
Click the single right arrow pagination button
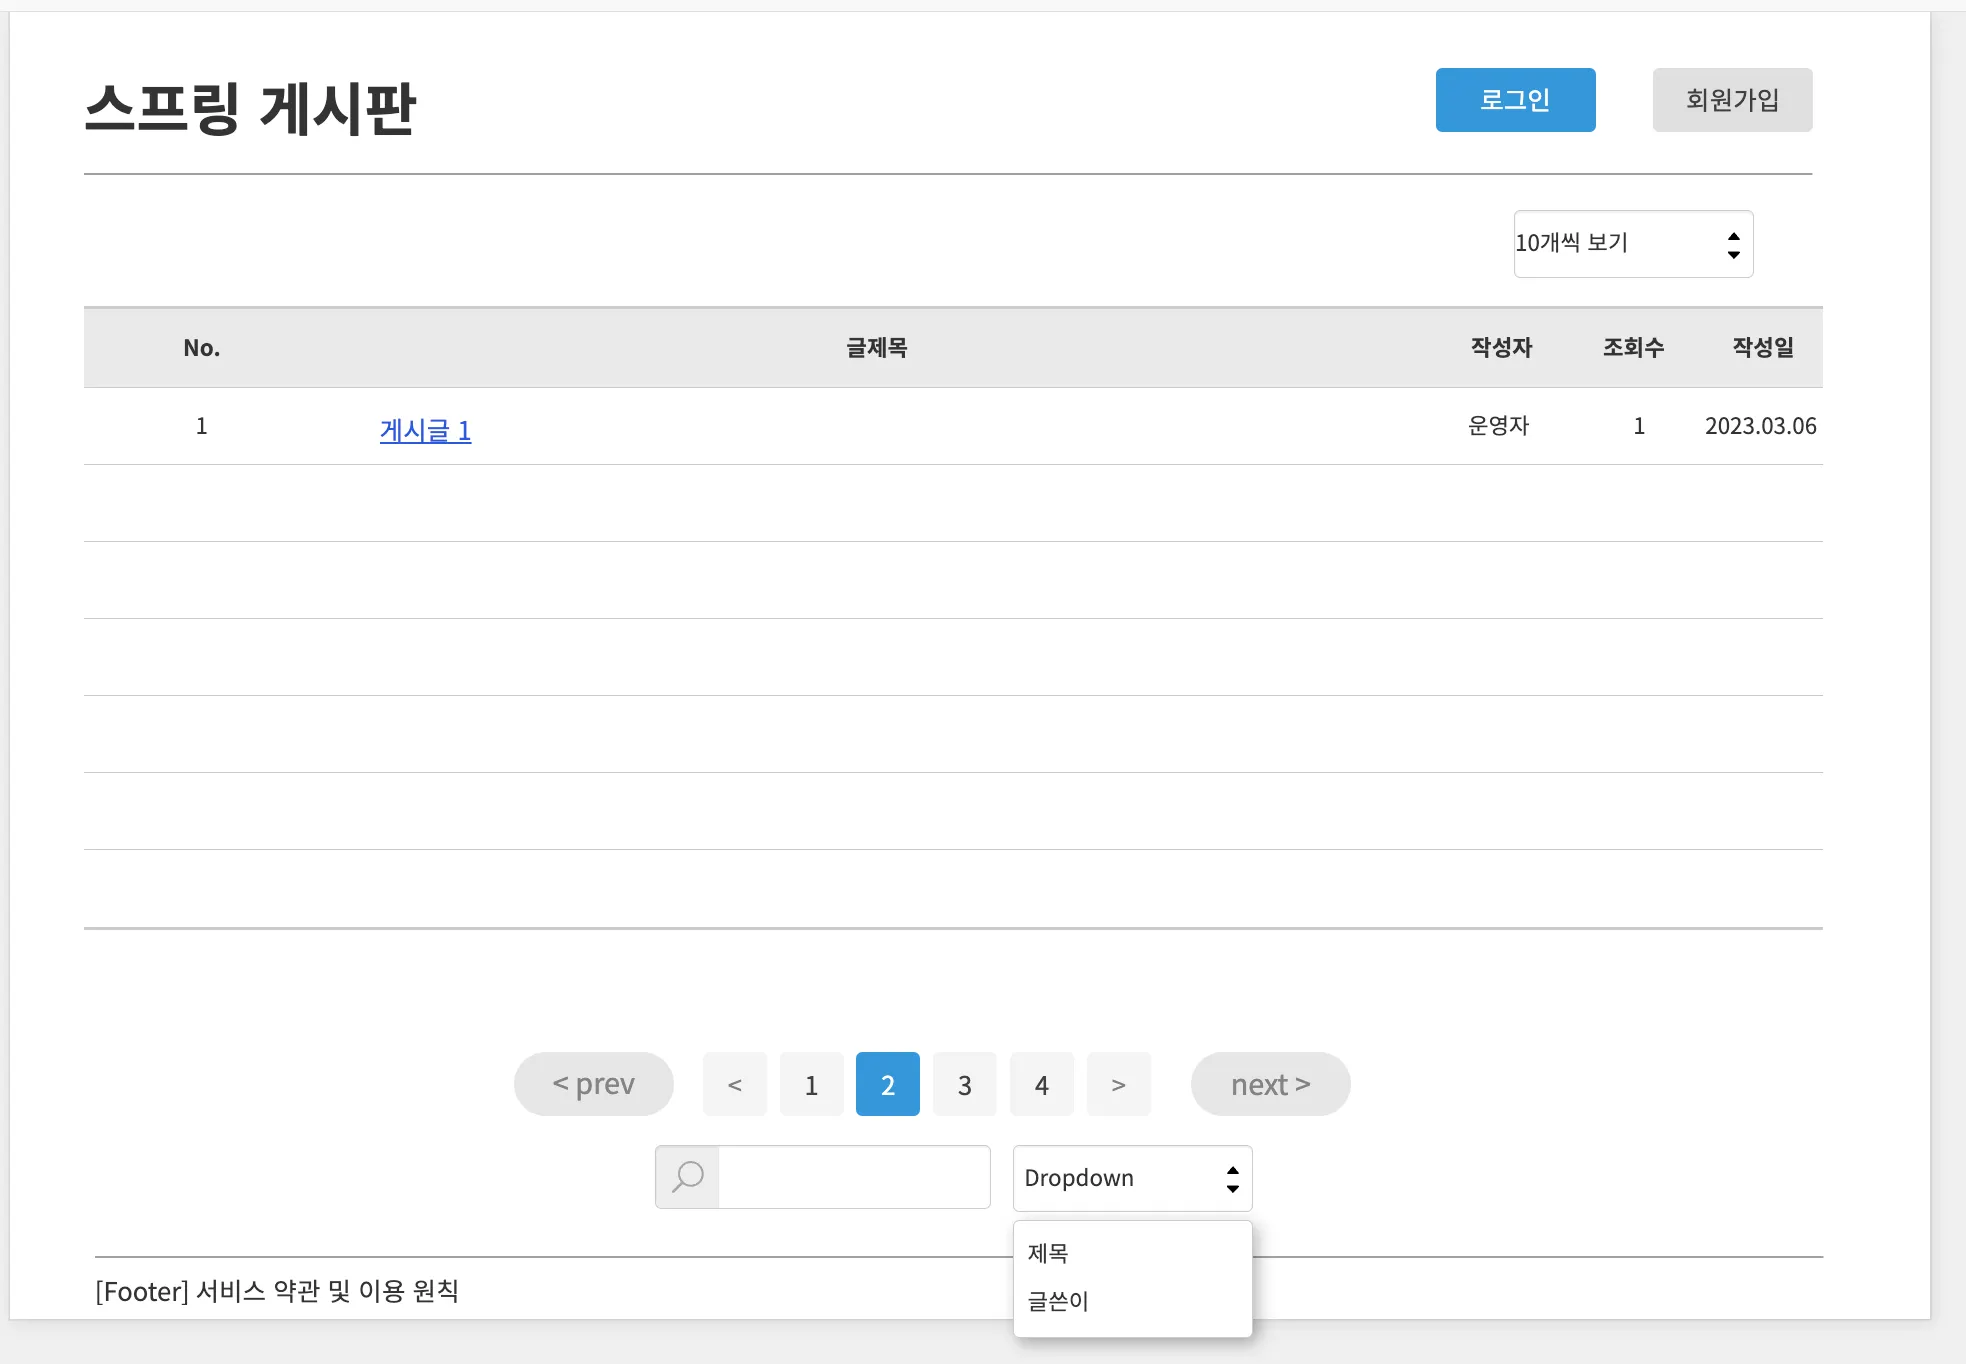[1118, 1084]
